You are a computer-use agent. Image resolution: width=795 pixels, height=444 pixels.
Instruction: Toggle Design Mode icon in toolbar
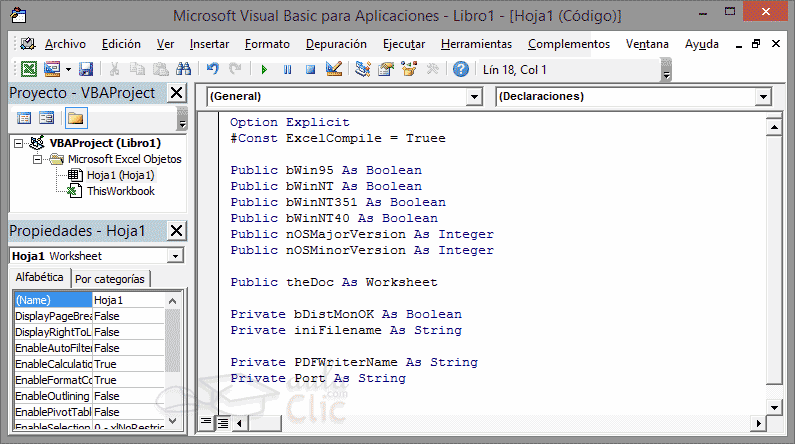[x=334, y=69]
